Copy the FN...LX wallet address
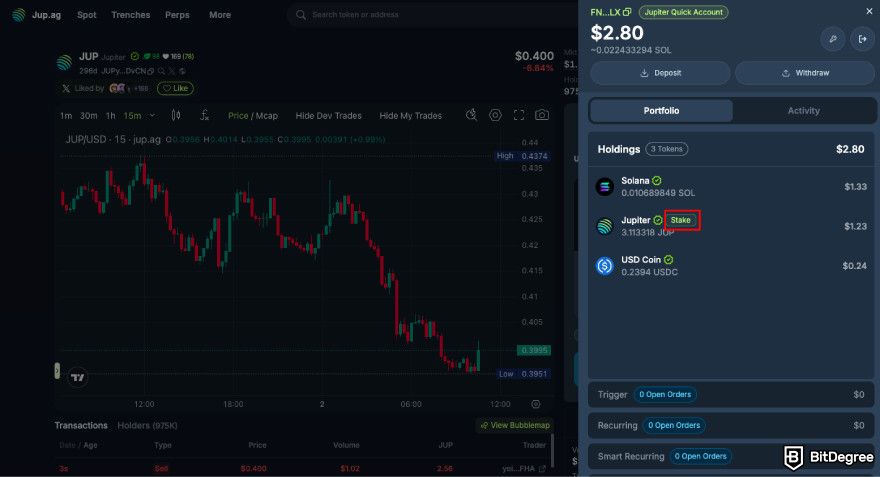Screen dimensions: 880x477 (x=627, y=12)
